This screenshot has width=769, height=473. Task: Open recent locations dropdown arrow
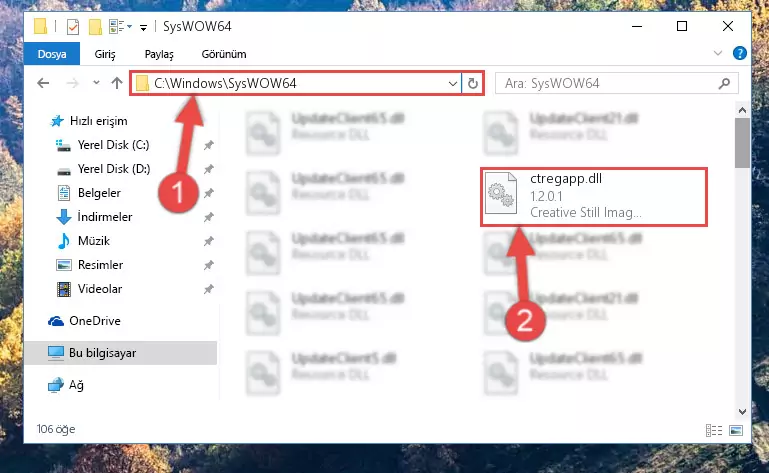click(x=96, y=82)
